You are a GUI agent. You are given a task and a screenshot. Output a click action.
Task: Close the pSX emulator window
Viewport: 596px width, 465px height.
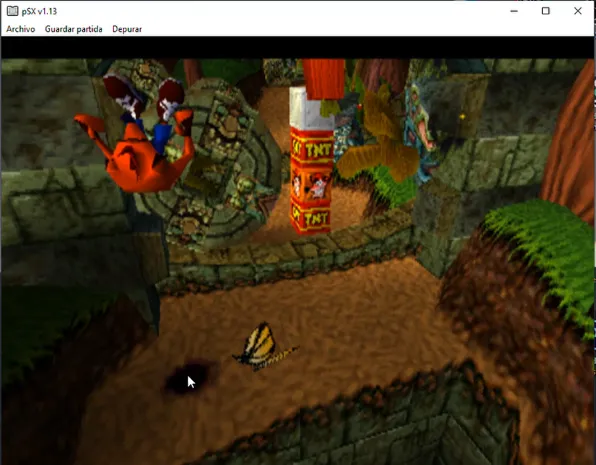pos(578,11)
